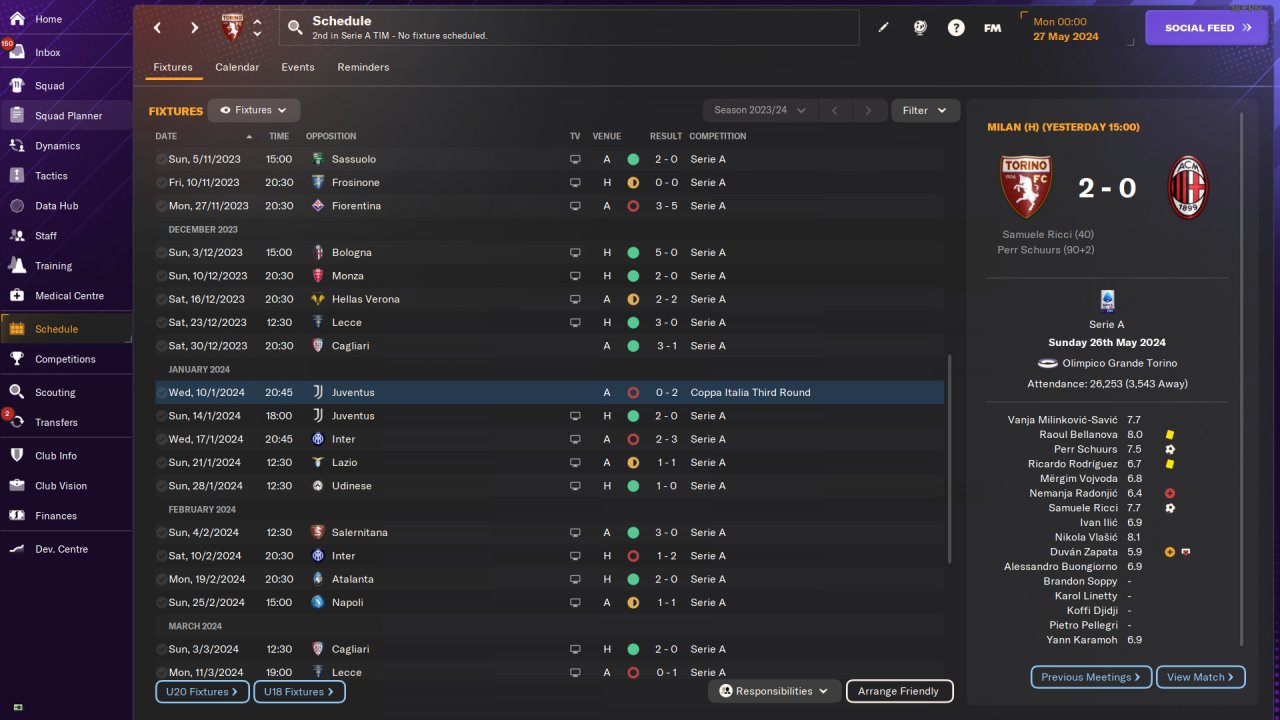Open the Tactics board icon

[x=17, y=175]
